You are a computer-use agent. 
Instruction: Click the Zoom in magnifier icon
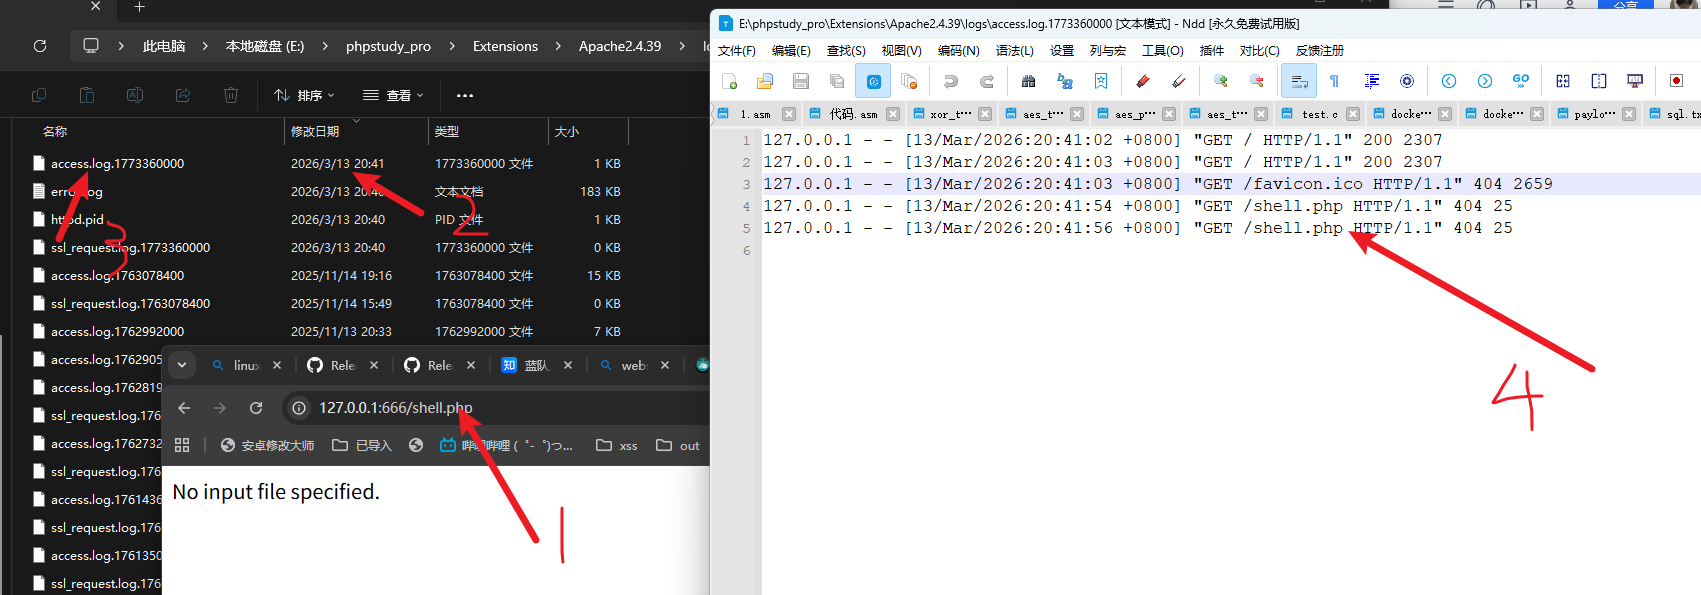(1220, 81)
